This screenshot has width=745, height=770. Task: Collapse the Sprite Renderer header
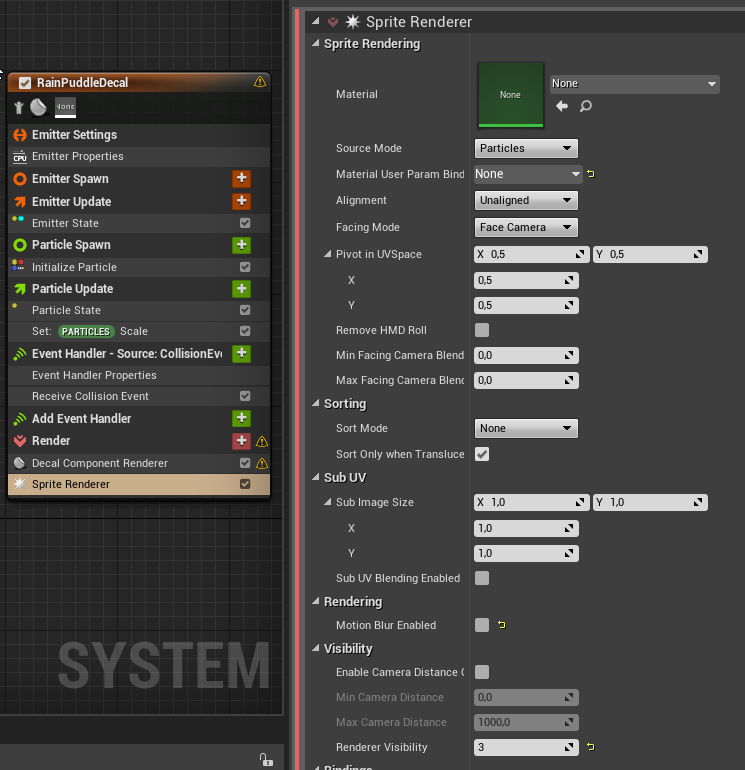(x=316, y=21)
